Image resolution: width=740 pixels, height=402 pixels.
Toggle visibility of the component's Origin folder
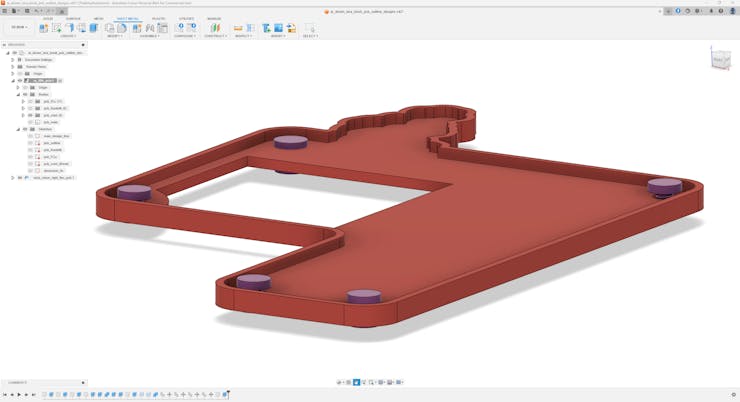(x=25, y=87)
